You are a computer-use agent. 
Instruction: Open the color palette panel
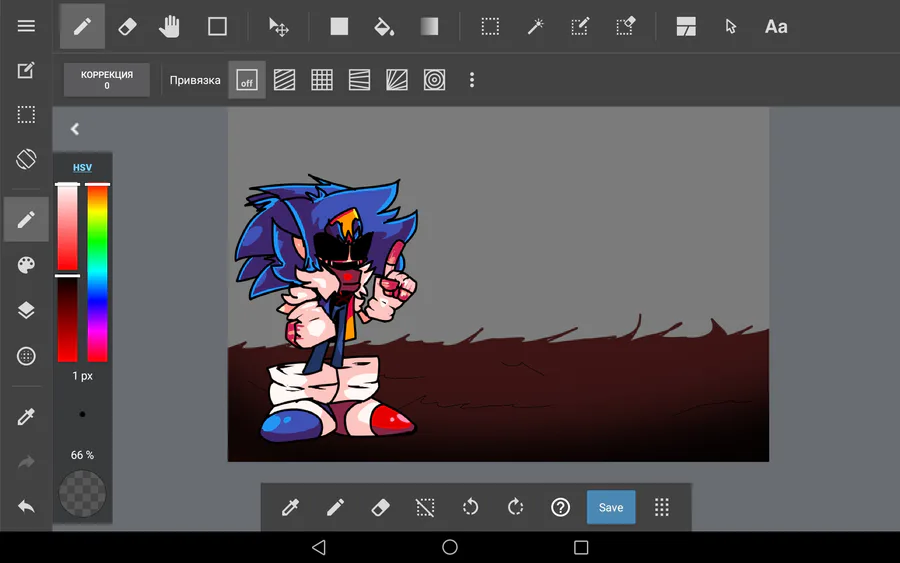pos(26,265)
